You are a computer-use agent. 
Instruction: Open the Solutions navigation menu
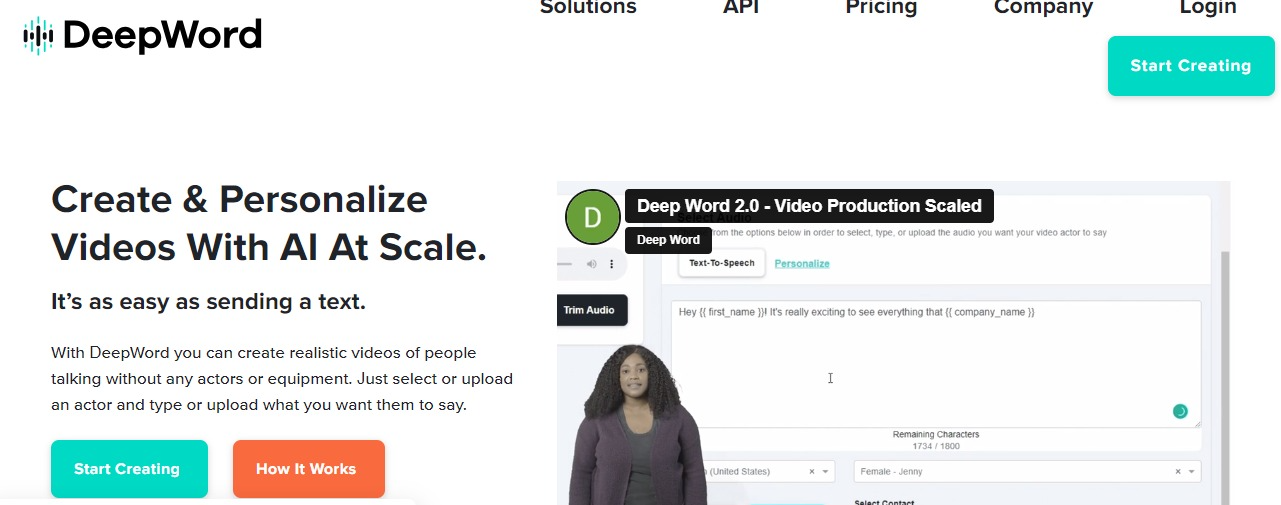point(588,8)
